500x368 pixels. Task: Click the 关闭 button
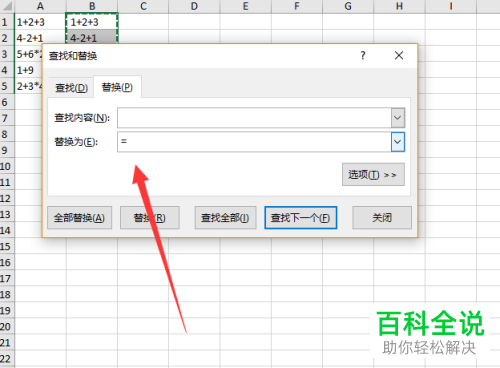click(382, 218)
